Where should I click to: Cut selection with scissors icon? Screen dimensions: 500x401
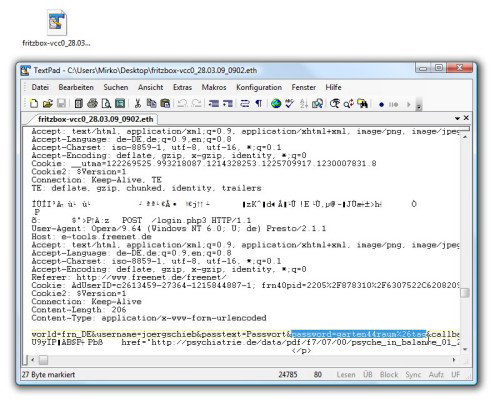tap(137, 104)
